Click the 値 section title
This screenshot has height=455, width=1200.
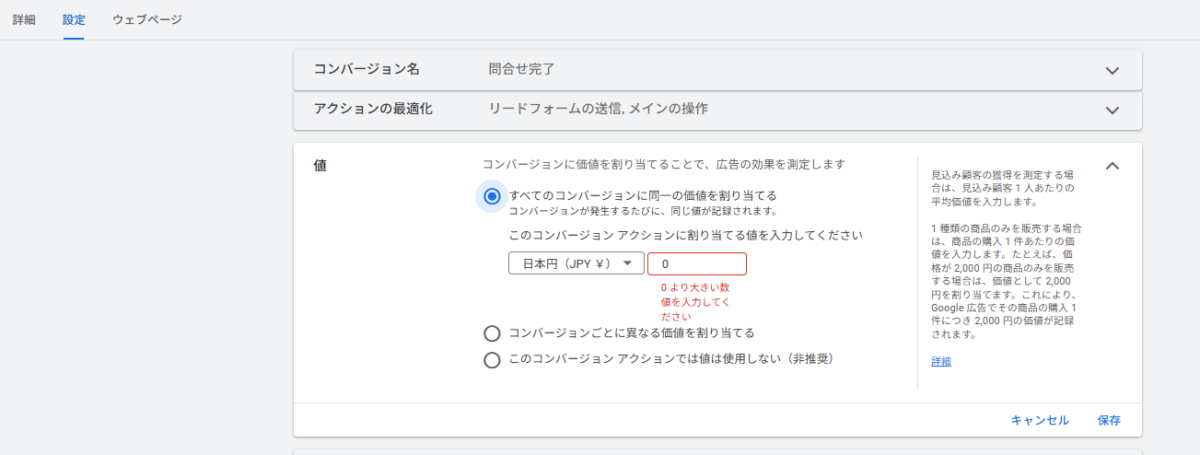click(320, 166)
